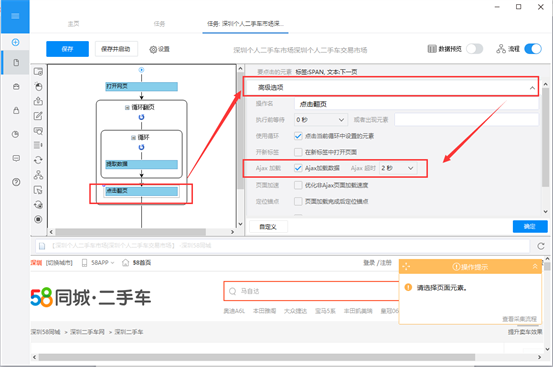Select the Open Web Page step tool
Image resolution: width=553 pixels, height=367 pixels.
[38, 72]
